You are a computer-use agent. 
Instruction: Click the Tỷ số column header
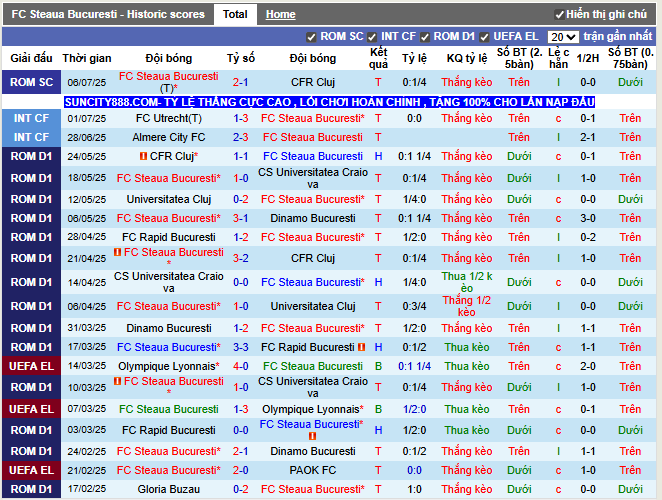pos(241,58)
